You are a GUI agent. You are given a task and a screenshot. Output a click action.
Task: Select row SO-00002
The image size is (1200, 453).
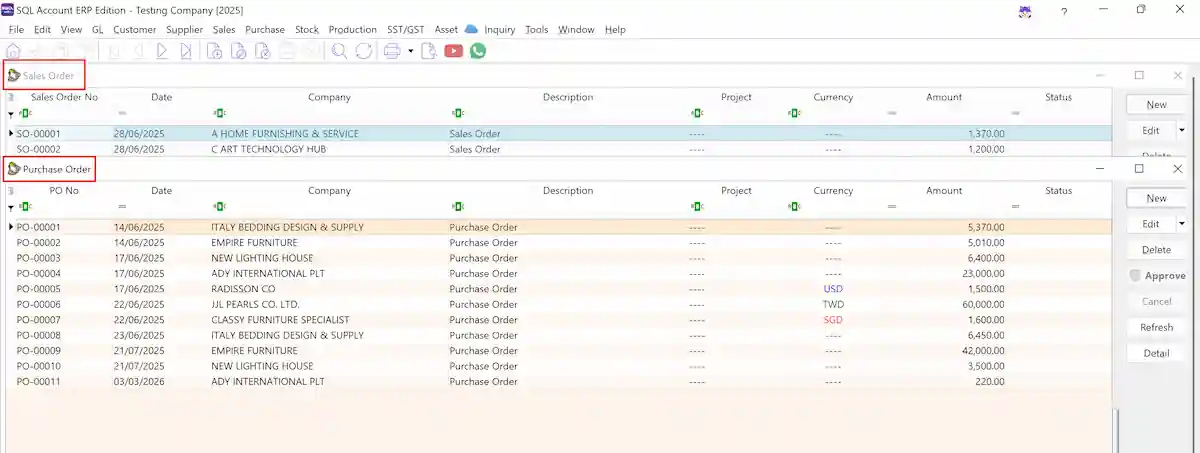coord(558,149)
